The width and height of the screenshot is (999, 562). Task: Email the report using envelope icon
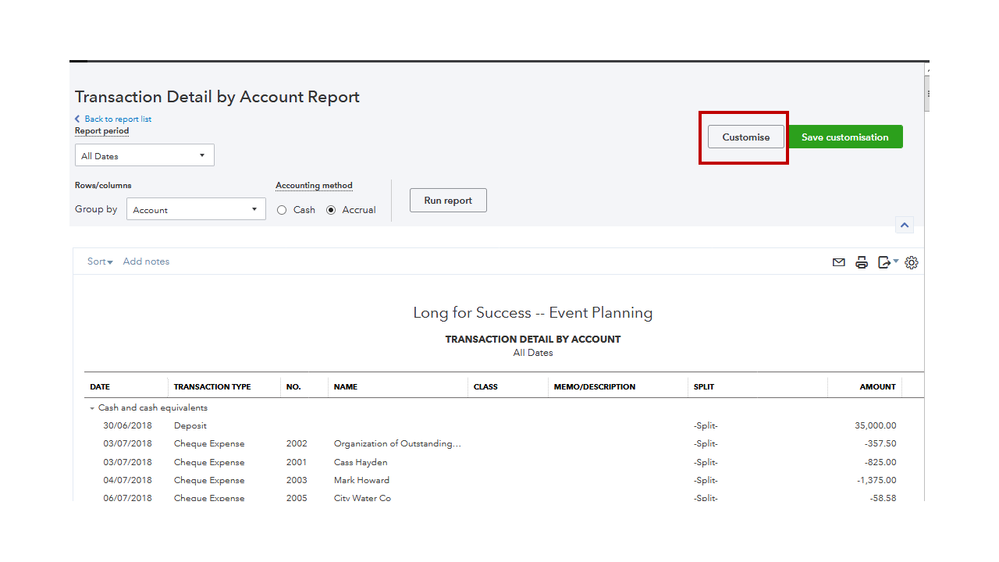(839, 263)
